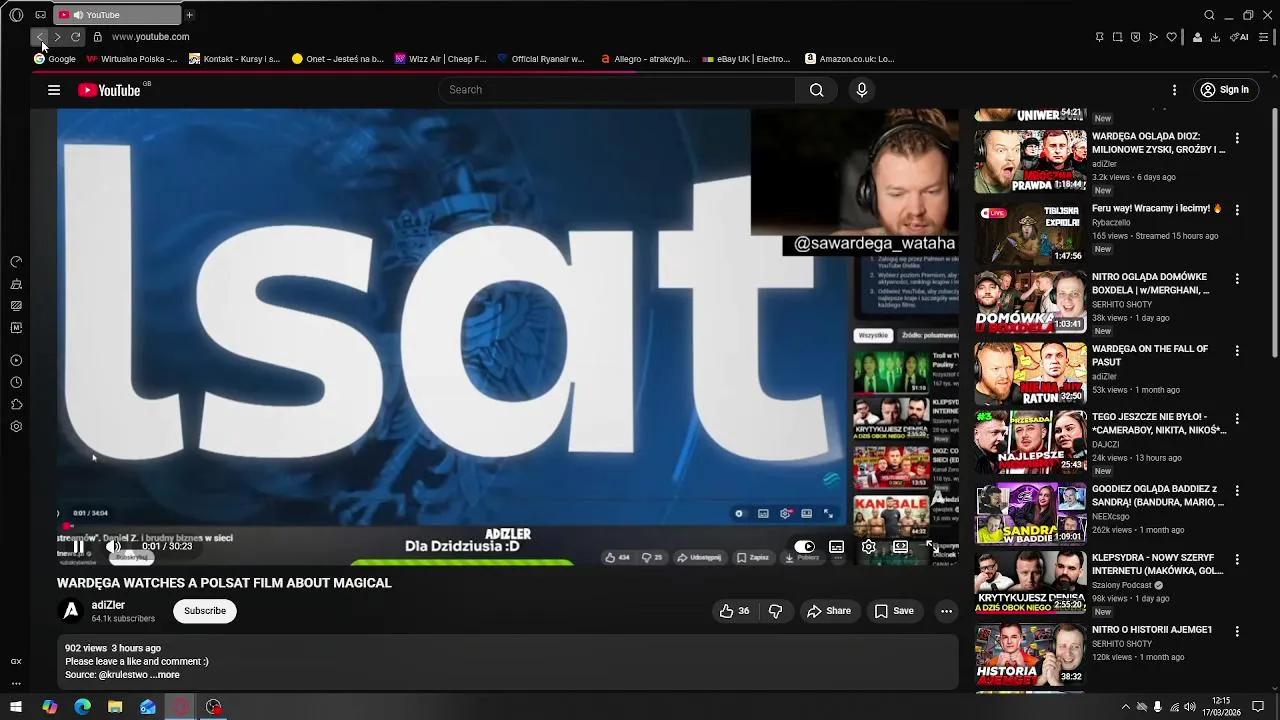Image resolution: width=1280 pixels, height=720 pixels.
Task: Open the Opera AI assistant
Action: [x=1239, y=37]
